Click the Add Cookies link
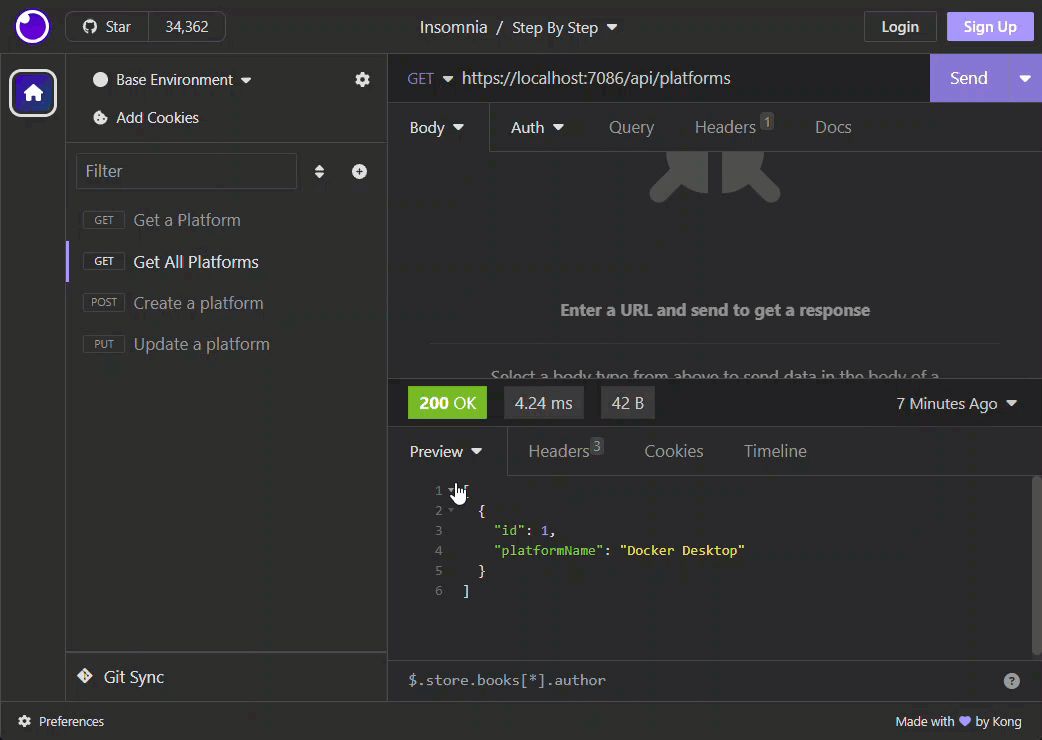 157,118
